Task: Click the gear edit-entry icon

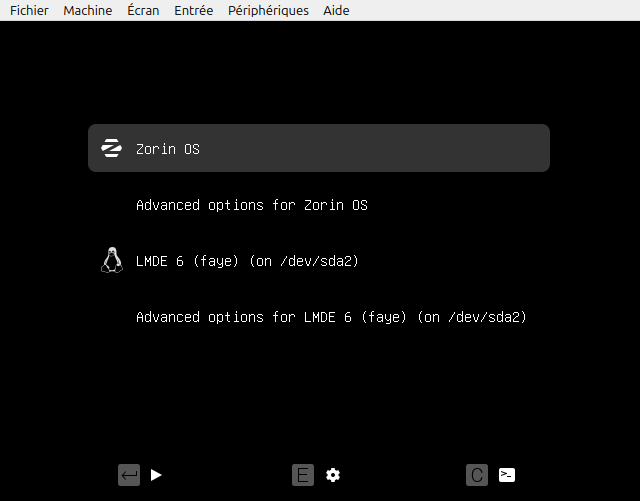Action: 333,475
